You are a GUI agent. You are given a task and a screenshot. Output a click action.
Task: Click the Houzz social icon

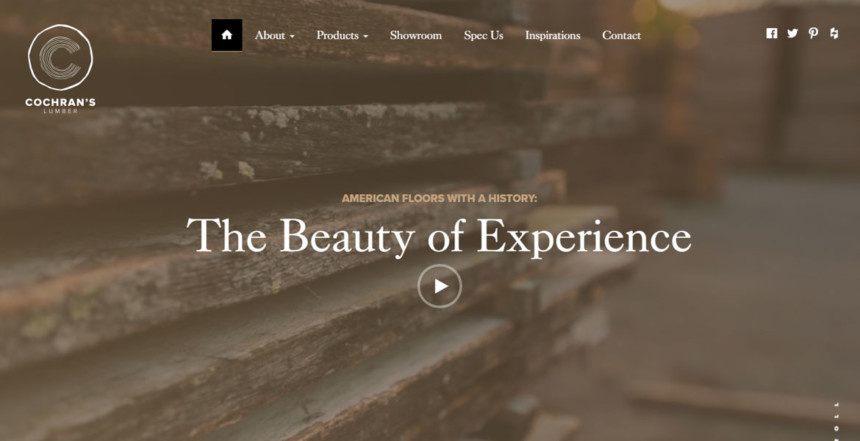(834, 33)
